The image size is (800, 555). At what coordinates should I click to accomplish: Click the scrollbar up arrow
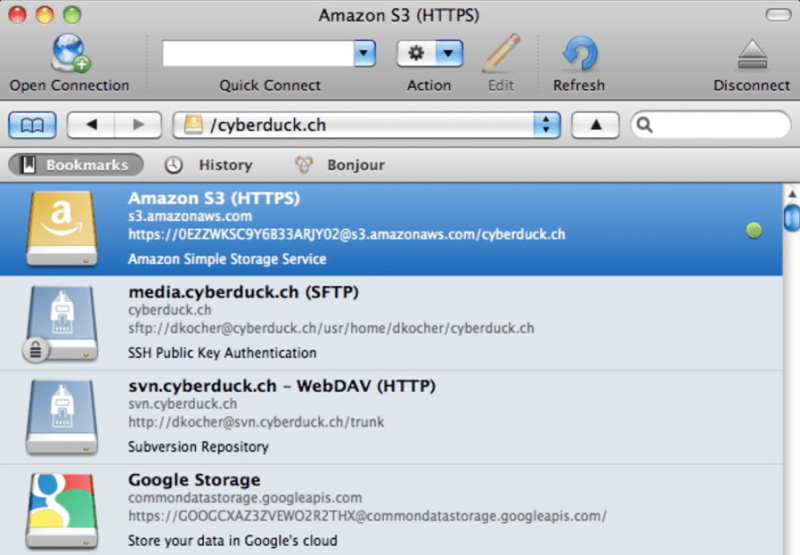point(792,194)
